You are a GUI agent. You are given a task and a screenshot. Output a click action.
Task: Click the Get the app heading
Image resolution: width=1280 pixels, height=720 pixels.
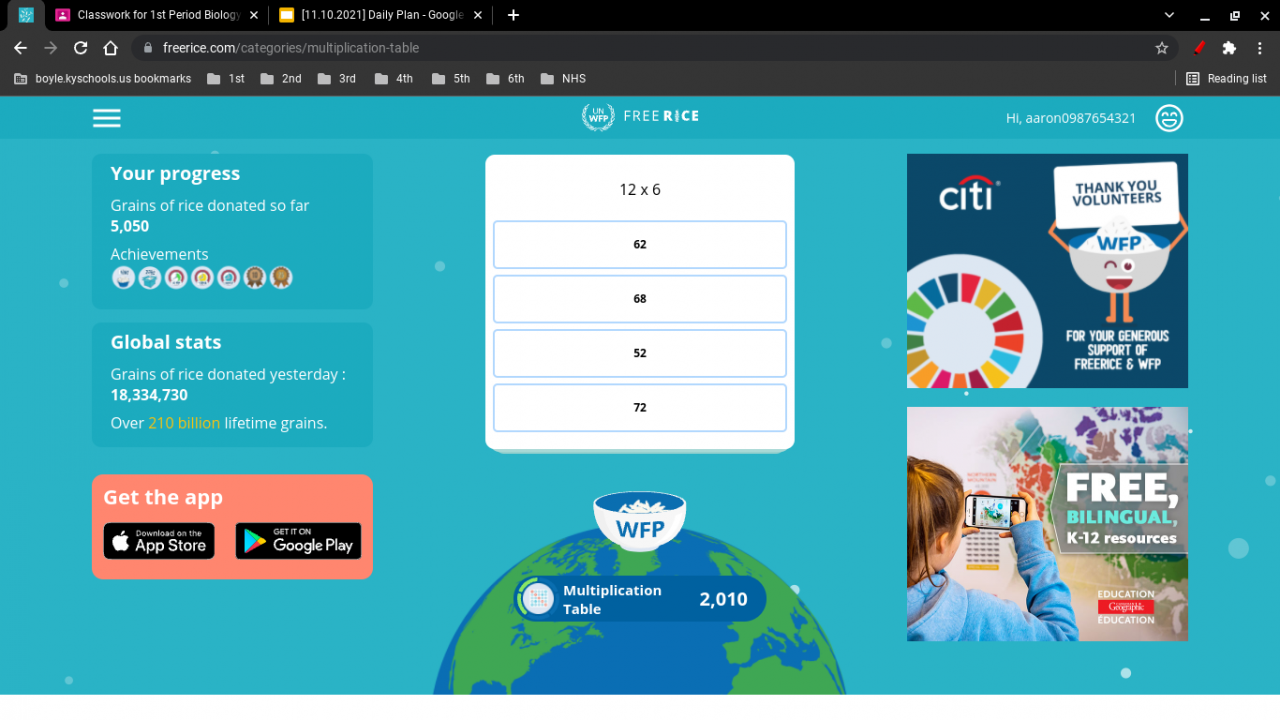(x=163, y=498)
